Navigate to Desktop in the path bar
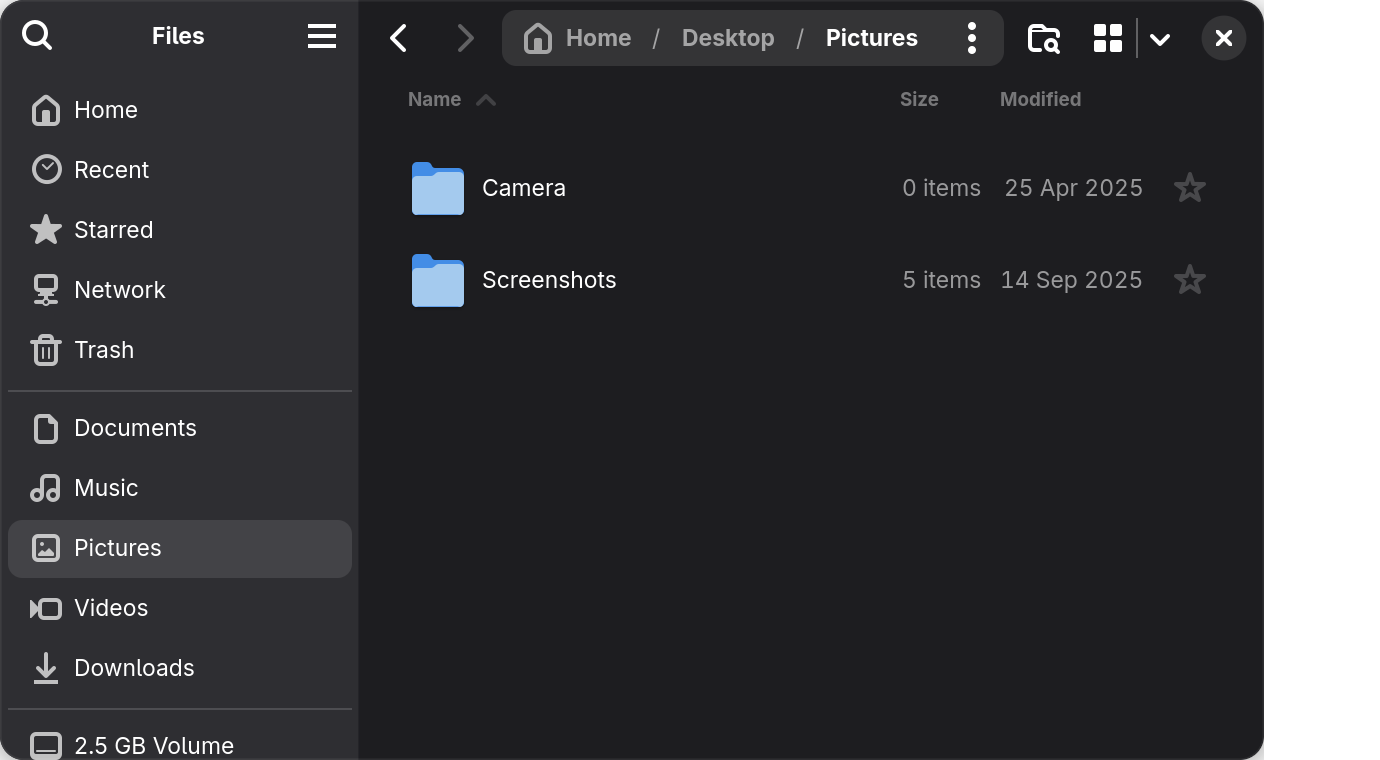The height and width of the screenshot is (760, 1380). tap(727, 39)
